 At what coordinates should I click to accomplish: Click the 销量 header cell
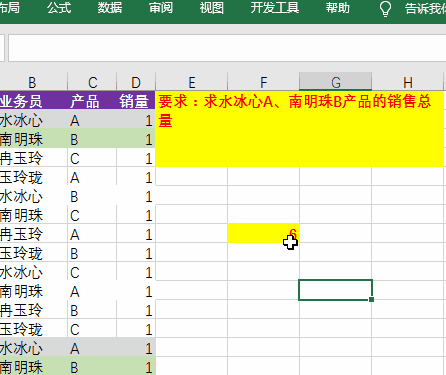pyautogui.click(x=136, y=101)
